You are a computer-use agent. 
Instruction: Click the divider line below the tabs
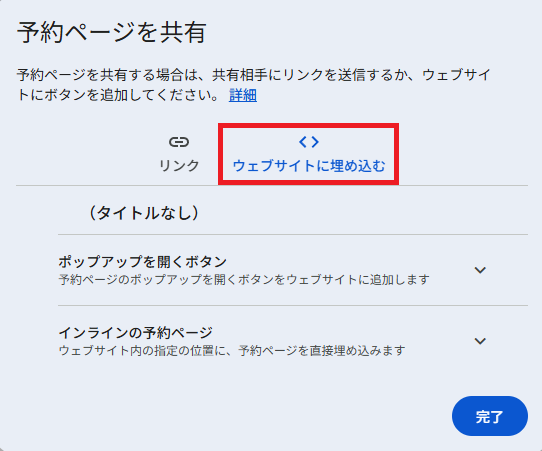click(272, 186)
